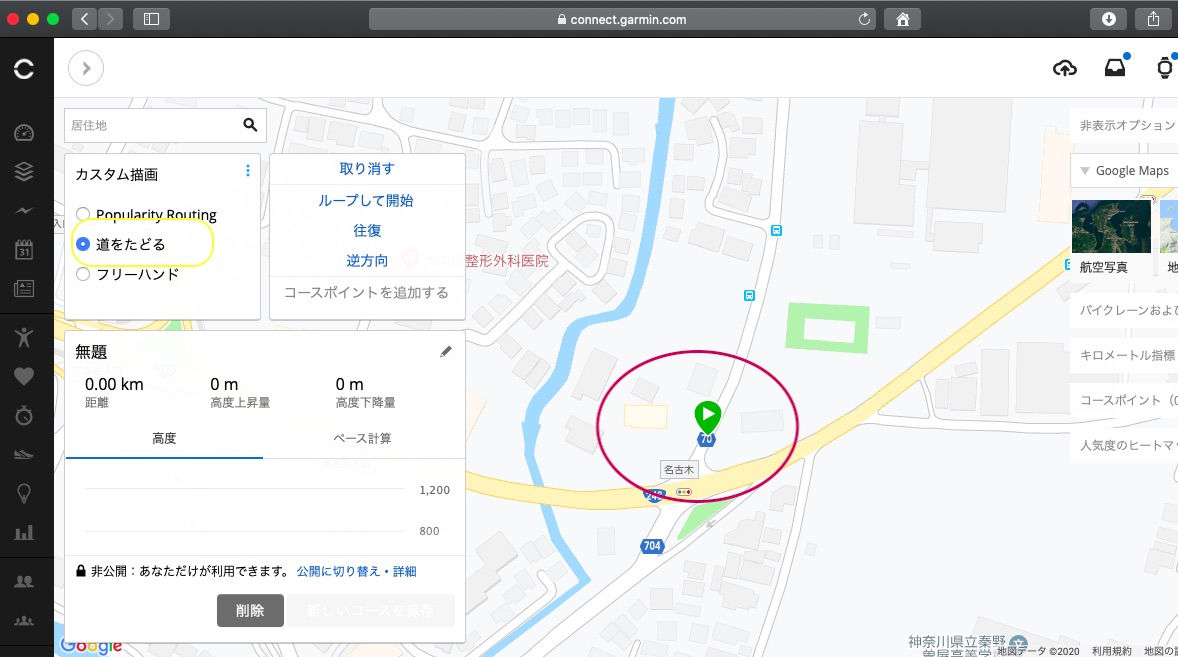The width and height of the screenshot is (1178, 657).
Task: Expand the sidebar with arrow button
Action: pyautogui.click(x=86, y=68)
